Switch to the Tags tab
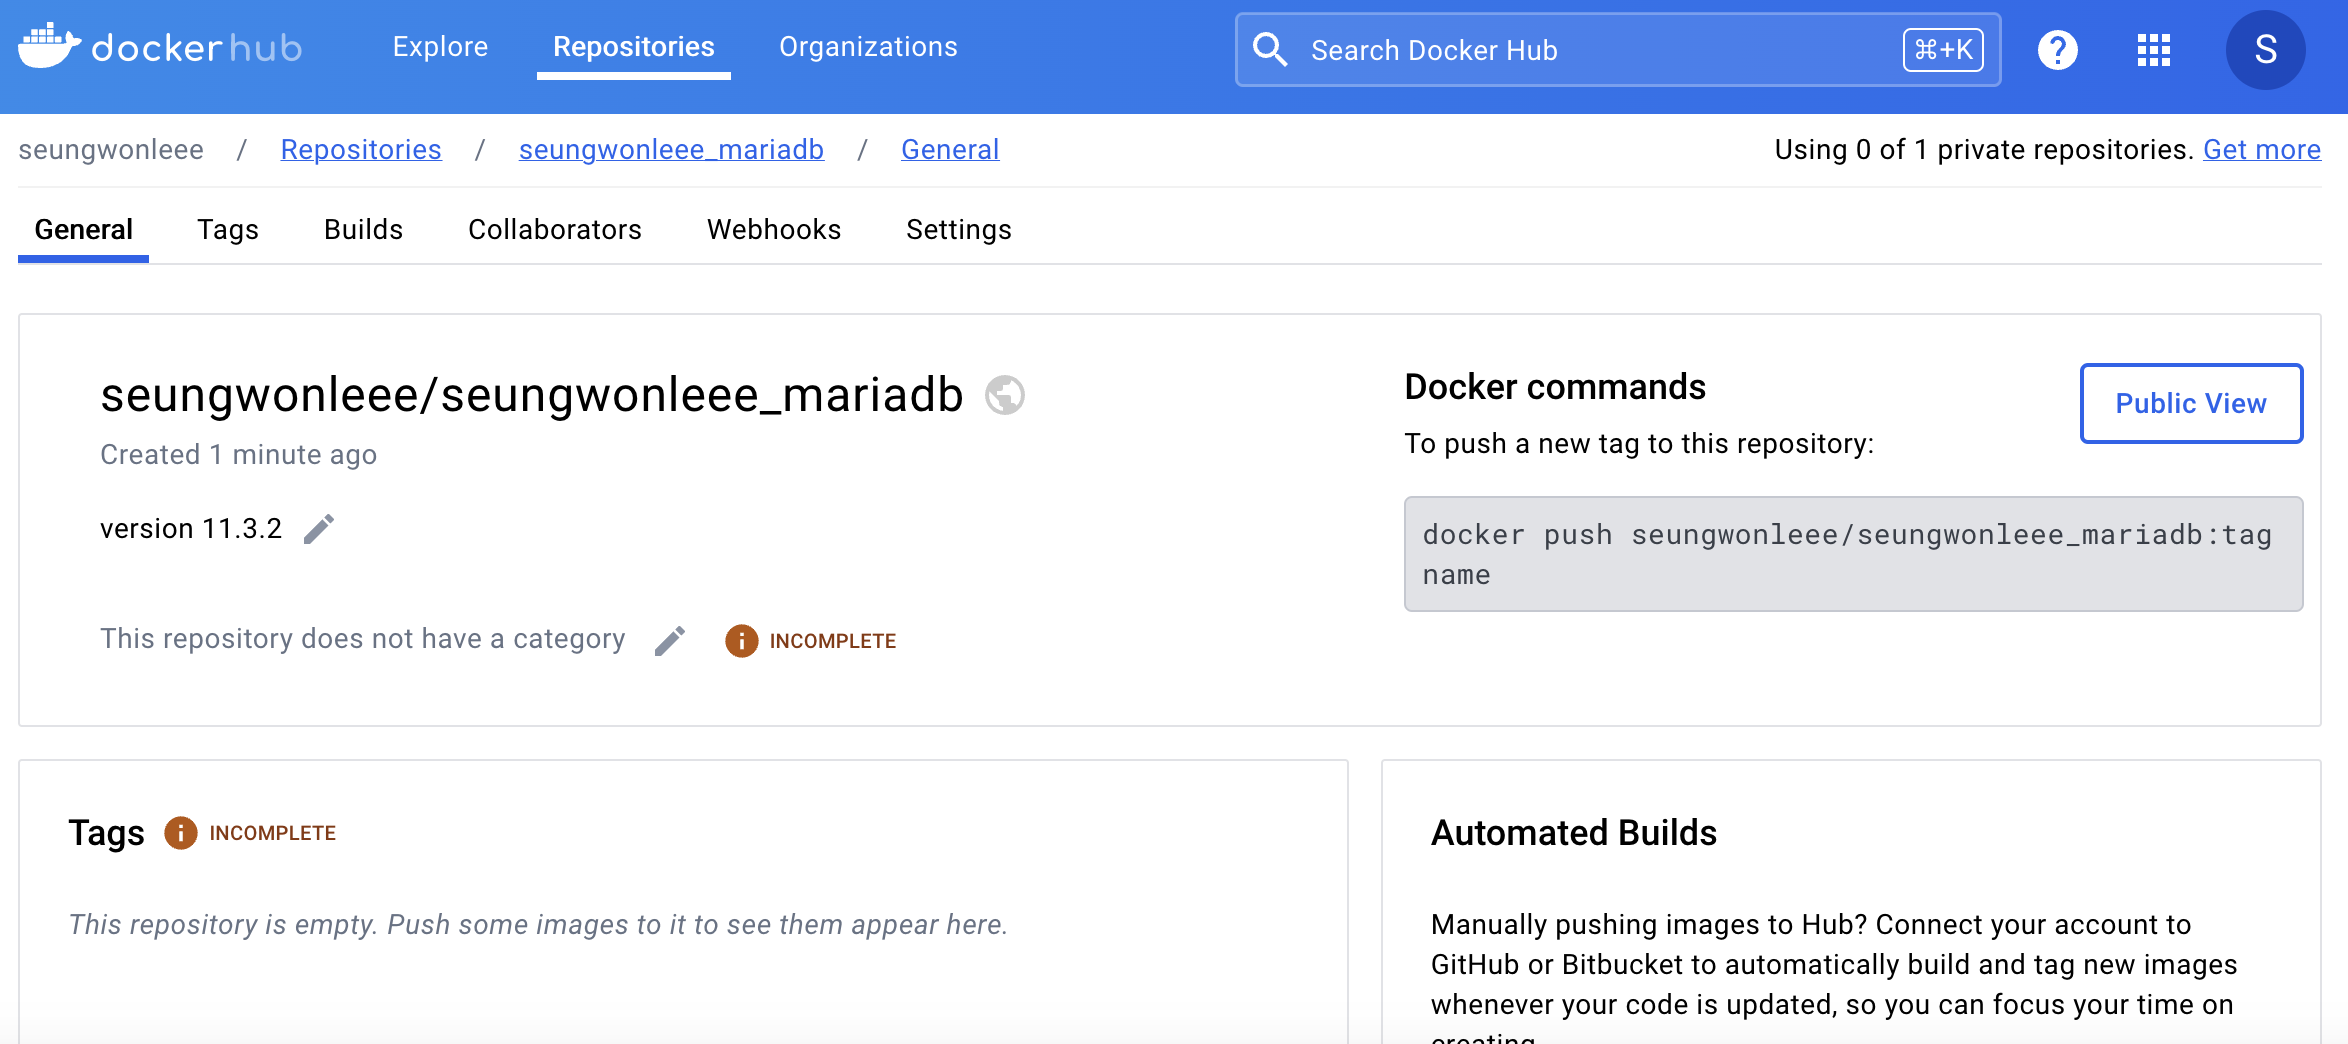This screenshot has height=1044, width=2348. tap(227, 230)
